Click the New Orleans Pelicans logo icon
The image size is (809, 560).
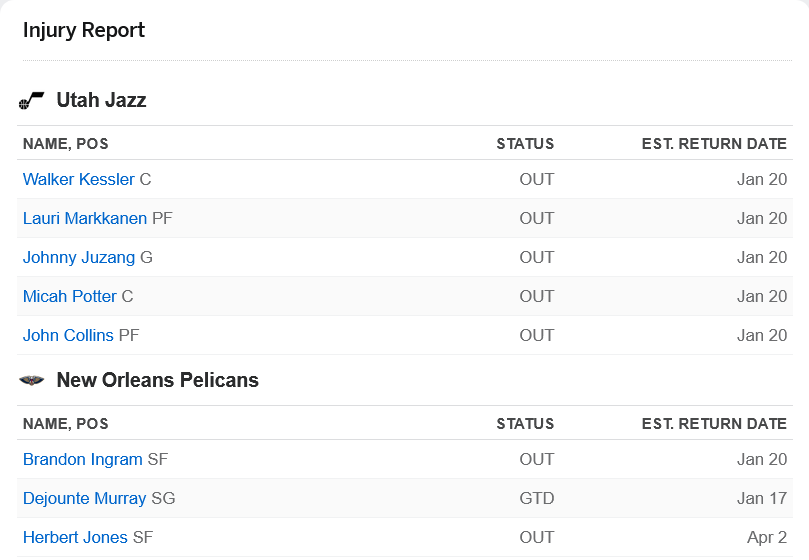click(31, 380)
